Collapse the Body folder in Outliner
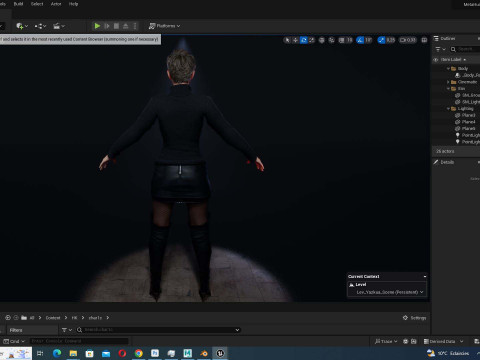Viewport: 480px width, 360px height. (448, 69)
